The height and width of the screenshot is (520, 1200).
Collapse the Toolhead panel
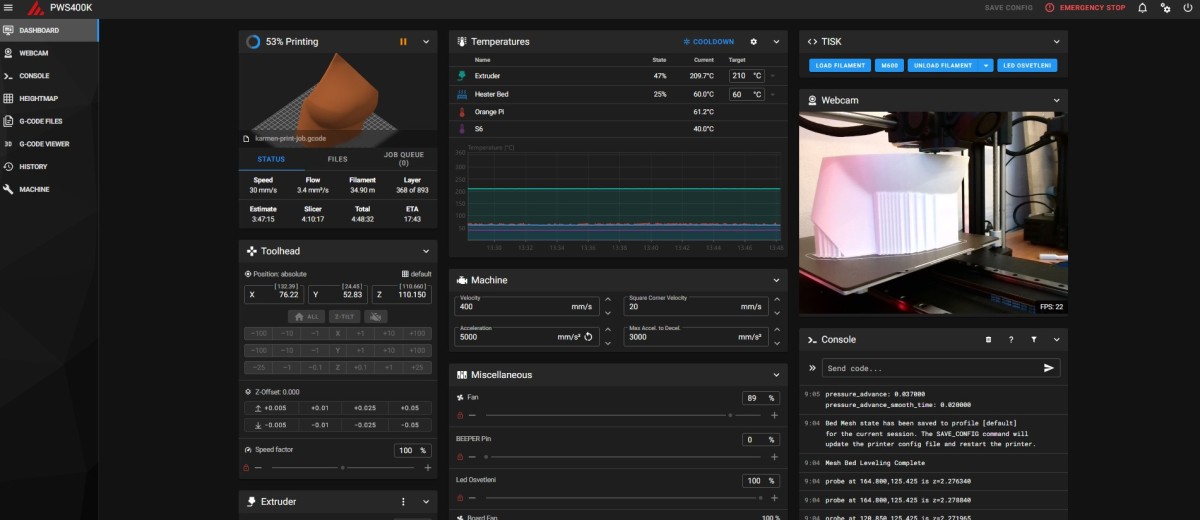tap(426, 251)
